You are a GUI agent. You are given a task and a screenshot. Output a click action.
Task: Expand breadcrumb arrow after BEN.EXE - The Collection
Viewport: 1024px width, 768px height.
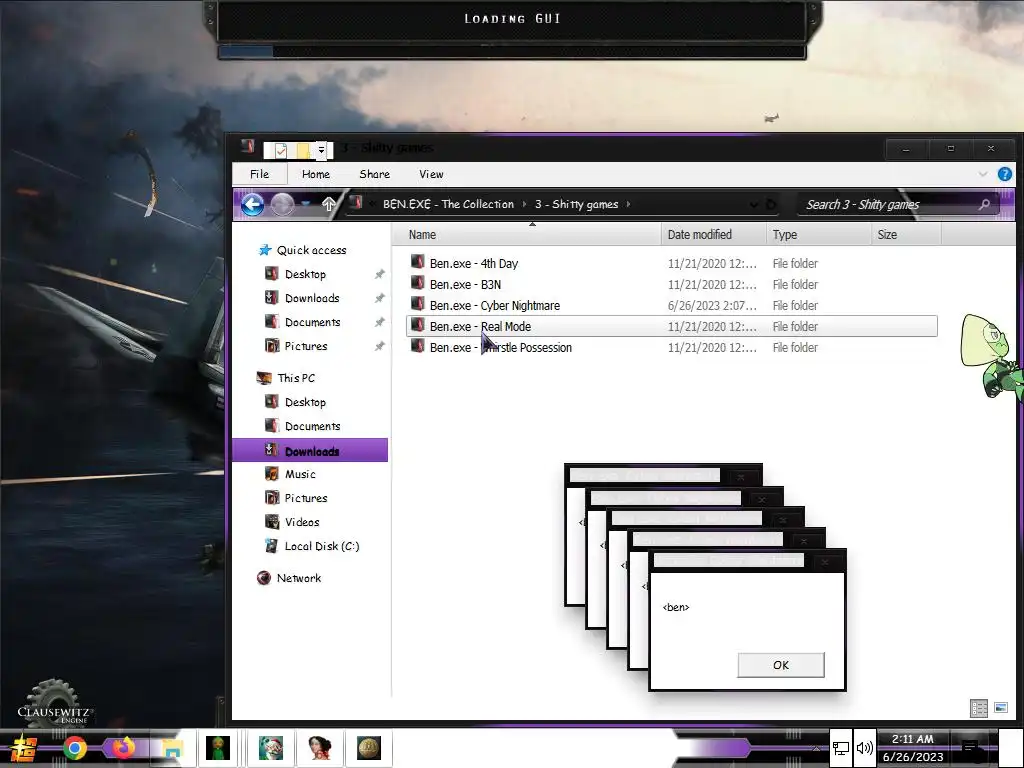[x=524, y=204]
